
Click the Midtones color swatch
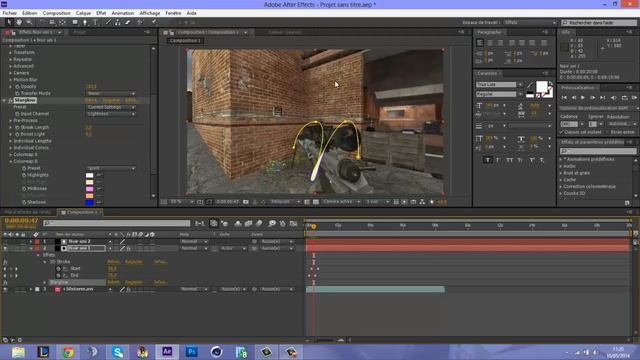pos(89,189)
